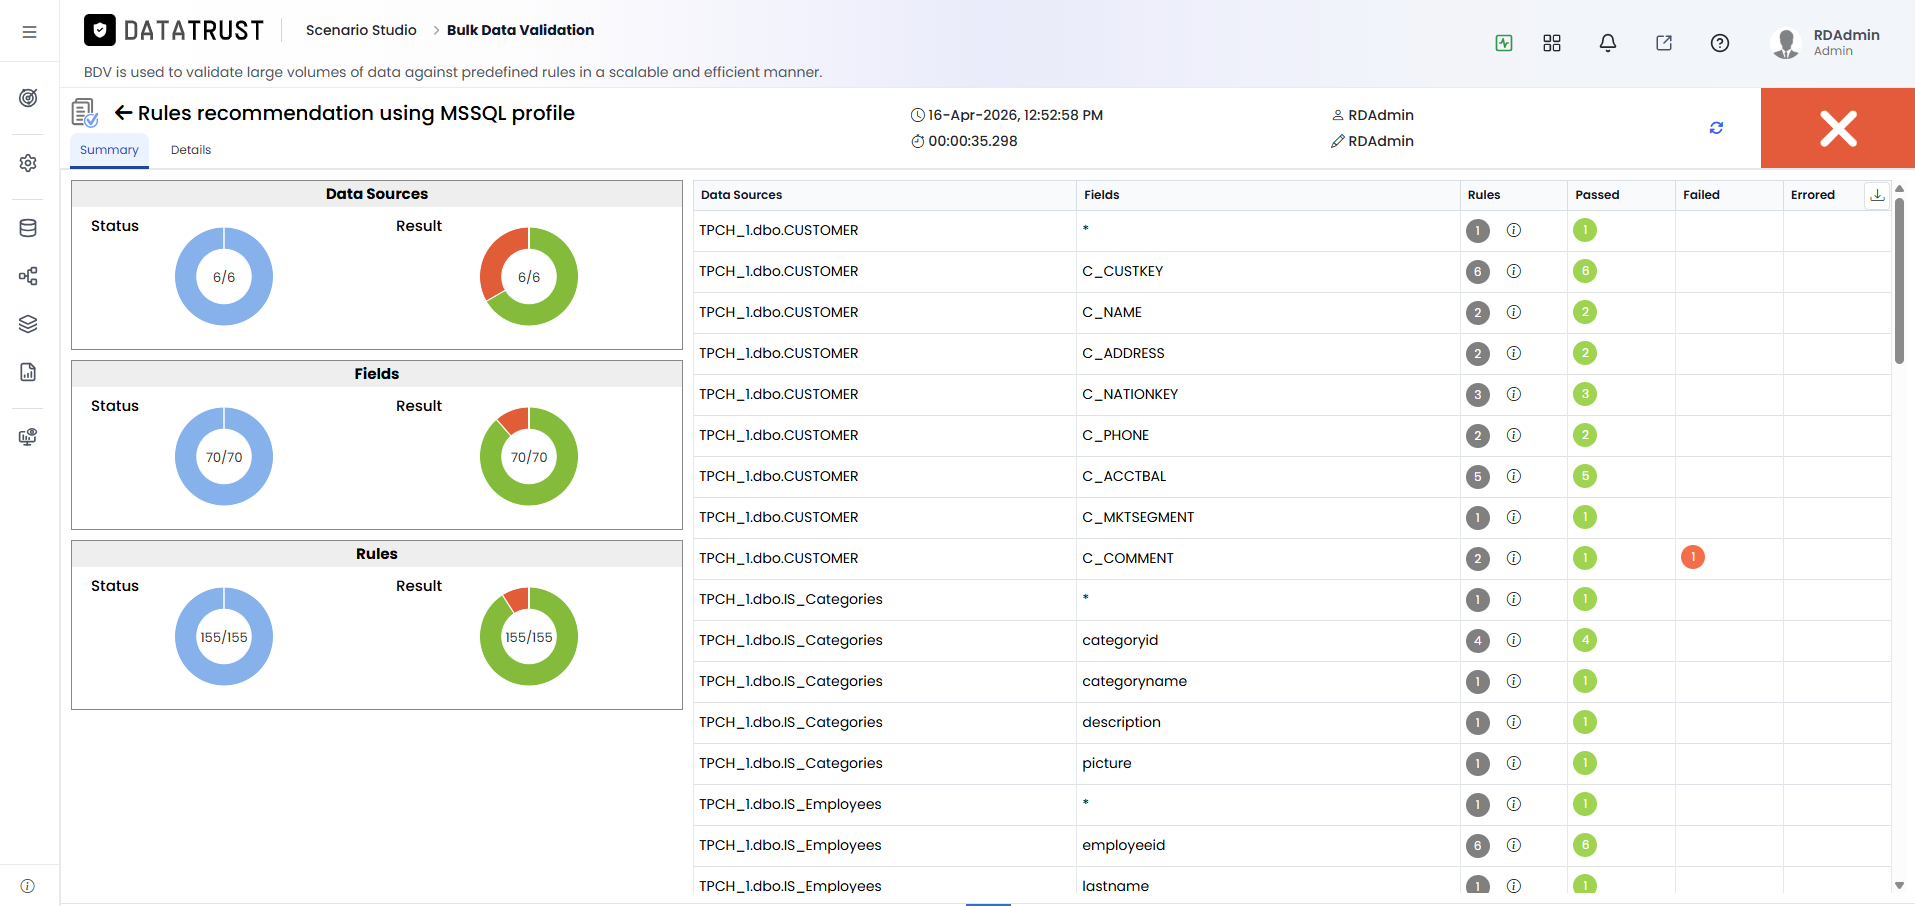Close the report with red X button
The width and height of the screenshot is (1915, 906).
point(1838,128)
